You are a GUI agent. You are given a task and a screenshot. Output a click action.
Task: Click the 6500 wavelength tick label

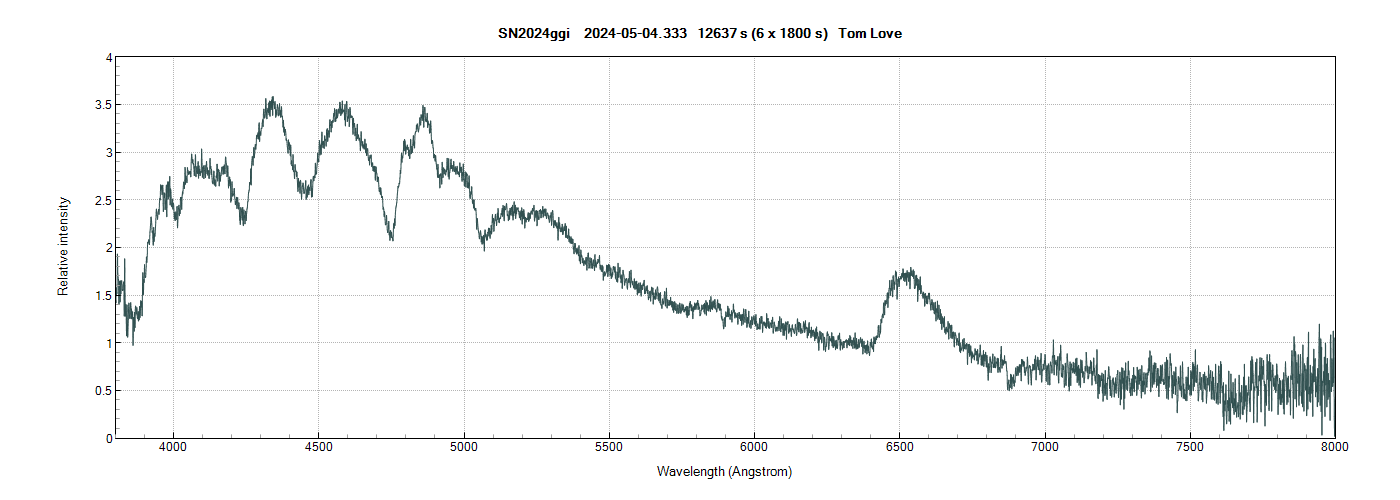[x=899, y=447]
